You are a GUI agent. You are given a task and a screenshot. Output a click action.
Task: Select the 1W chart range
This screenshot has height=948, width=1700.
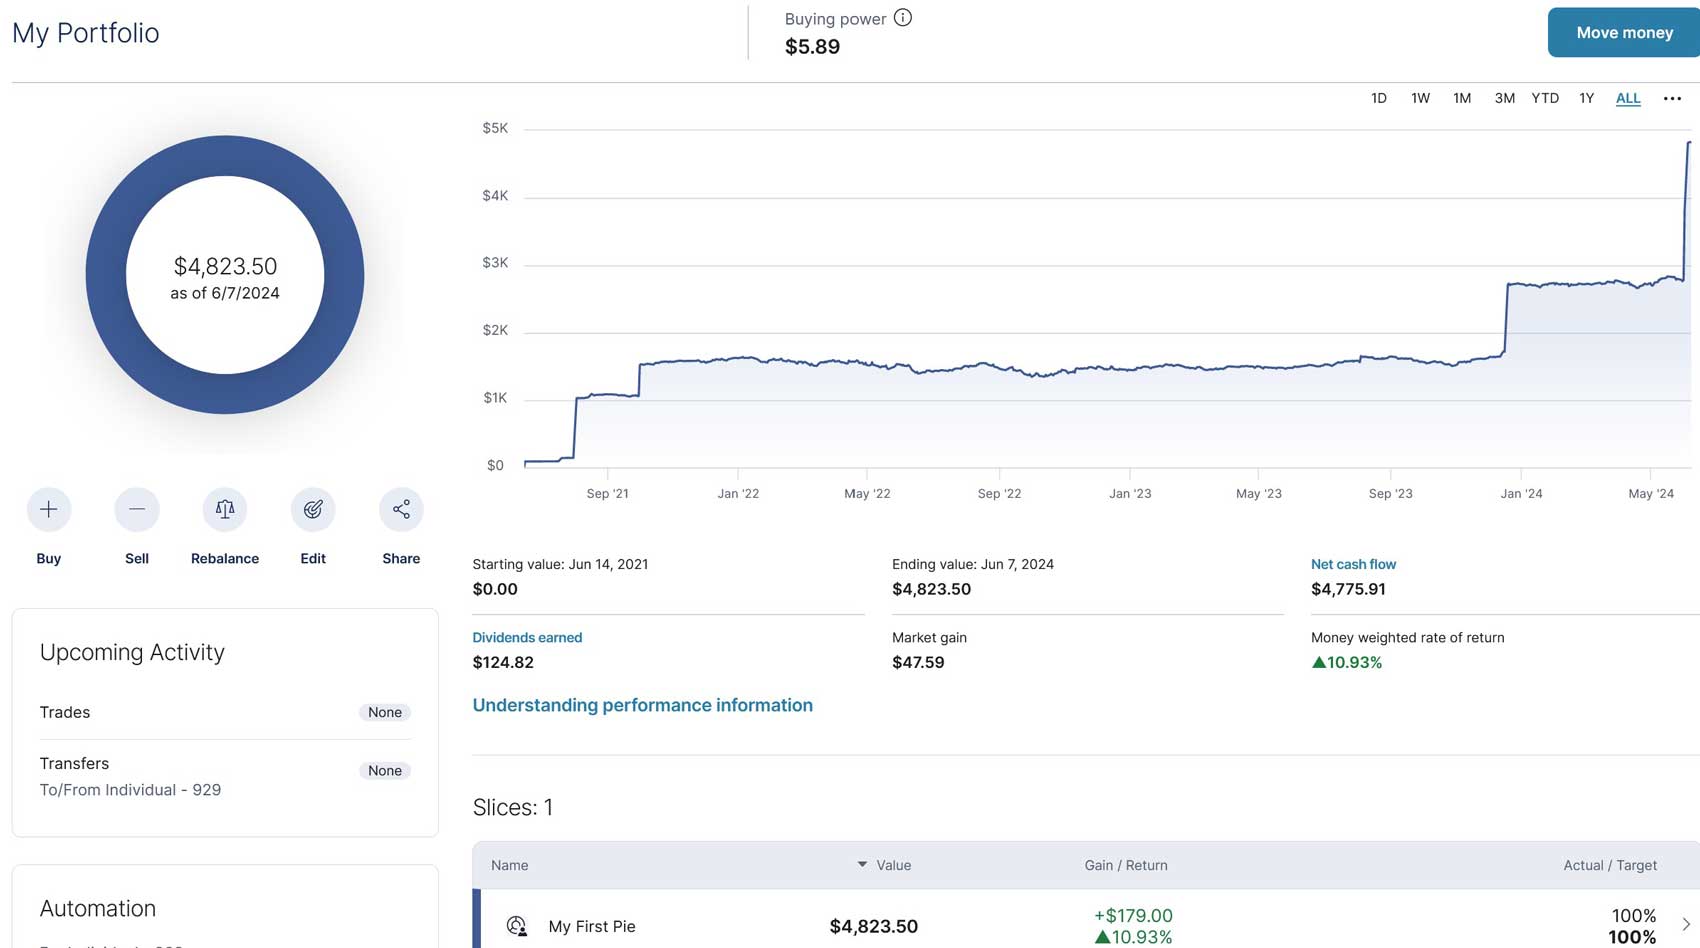[1420, 98]
